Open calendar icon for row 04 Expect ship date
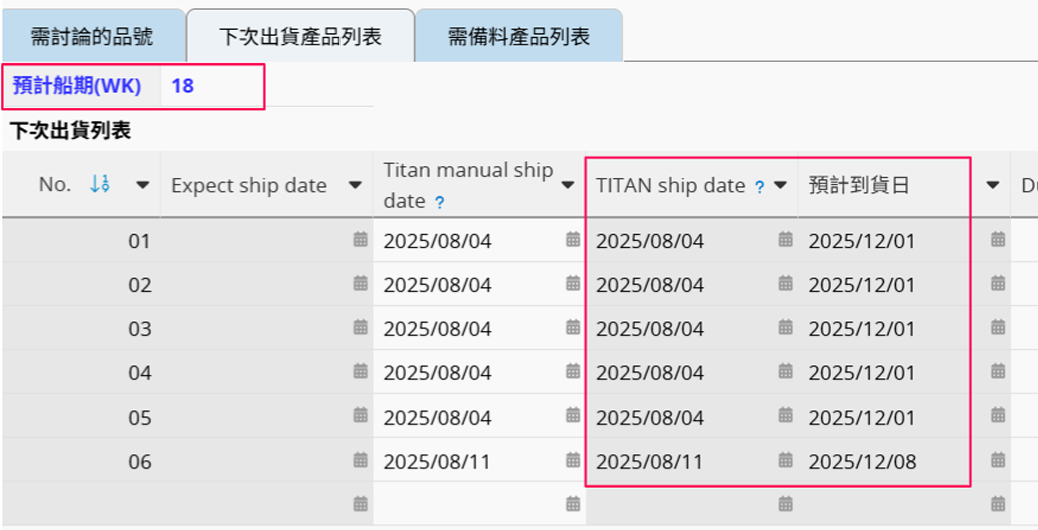 tap(360, 372)
